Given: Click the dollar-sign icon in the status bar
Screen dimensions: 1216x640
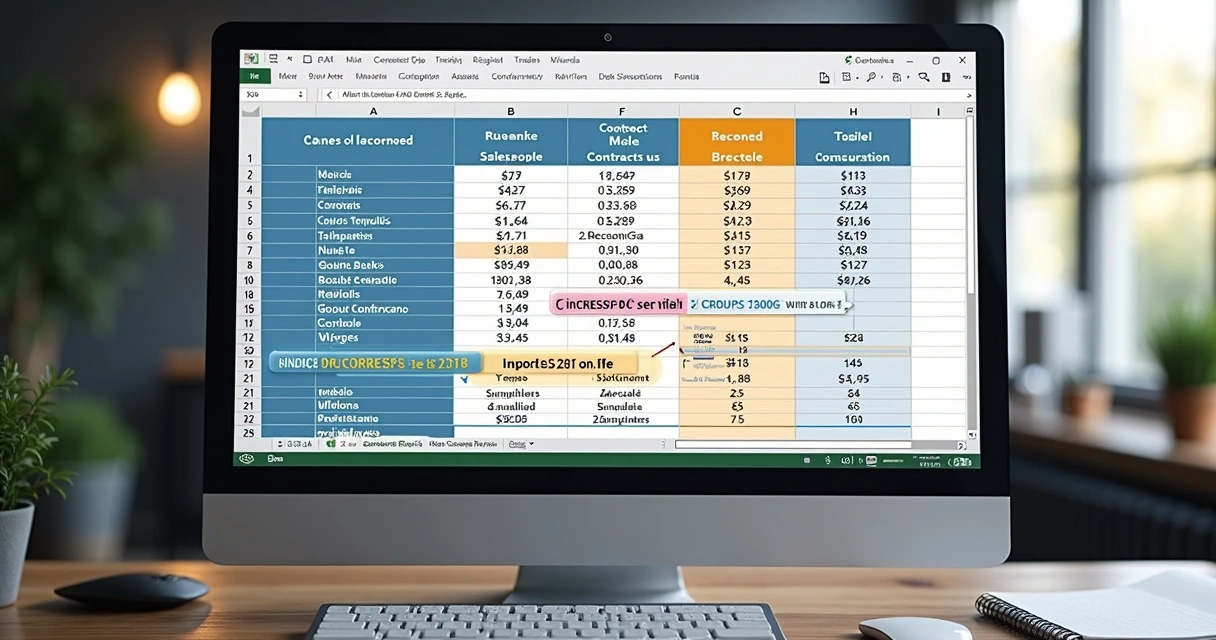Looking at the screenshot, I should [827, 459].
